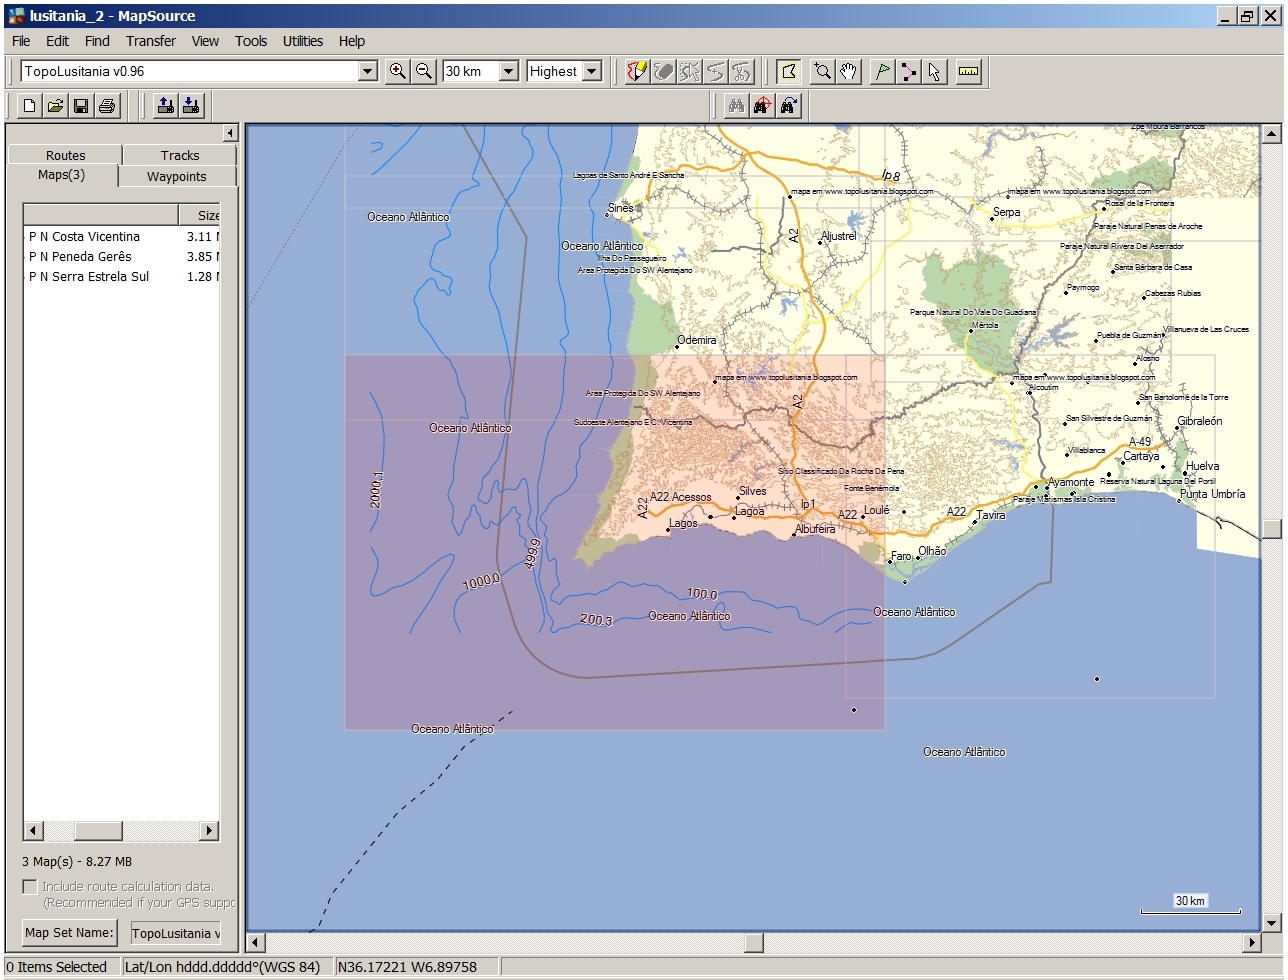This screenshot has width=1288, height=980.
Task: Activate the Map selection tool
Action: pyautogui.click(x=789, y=71)
